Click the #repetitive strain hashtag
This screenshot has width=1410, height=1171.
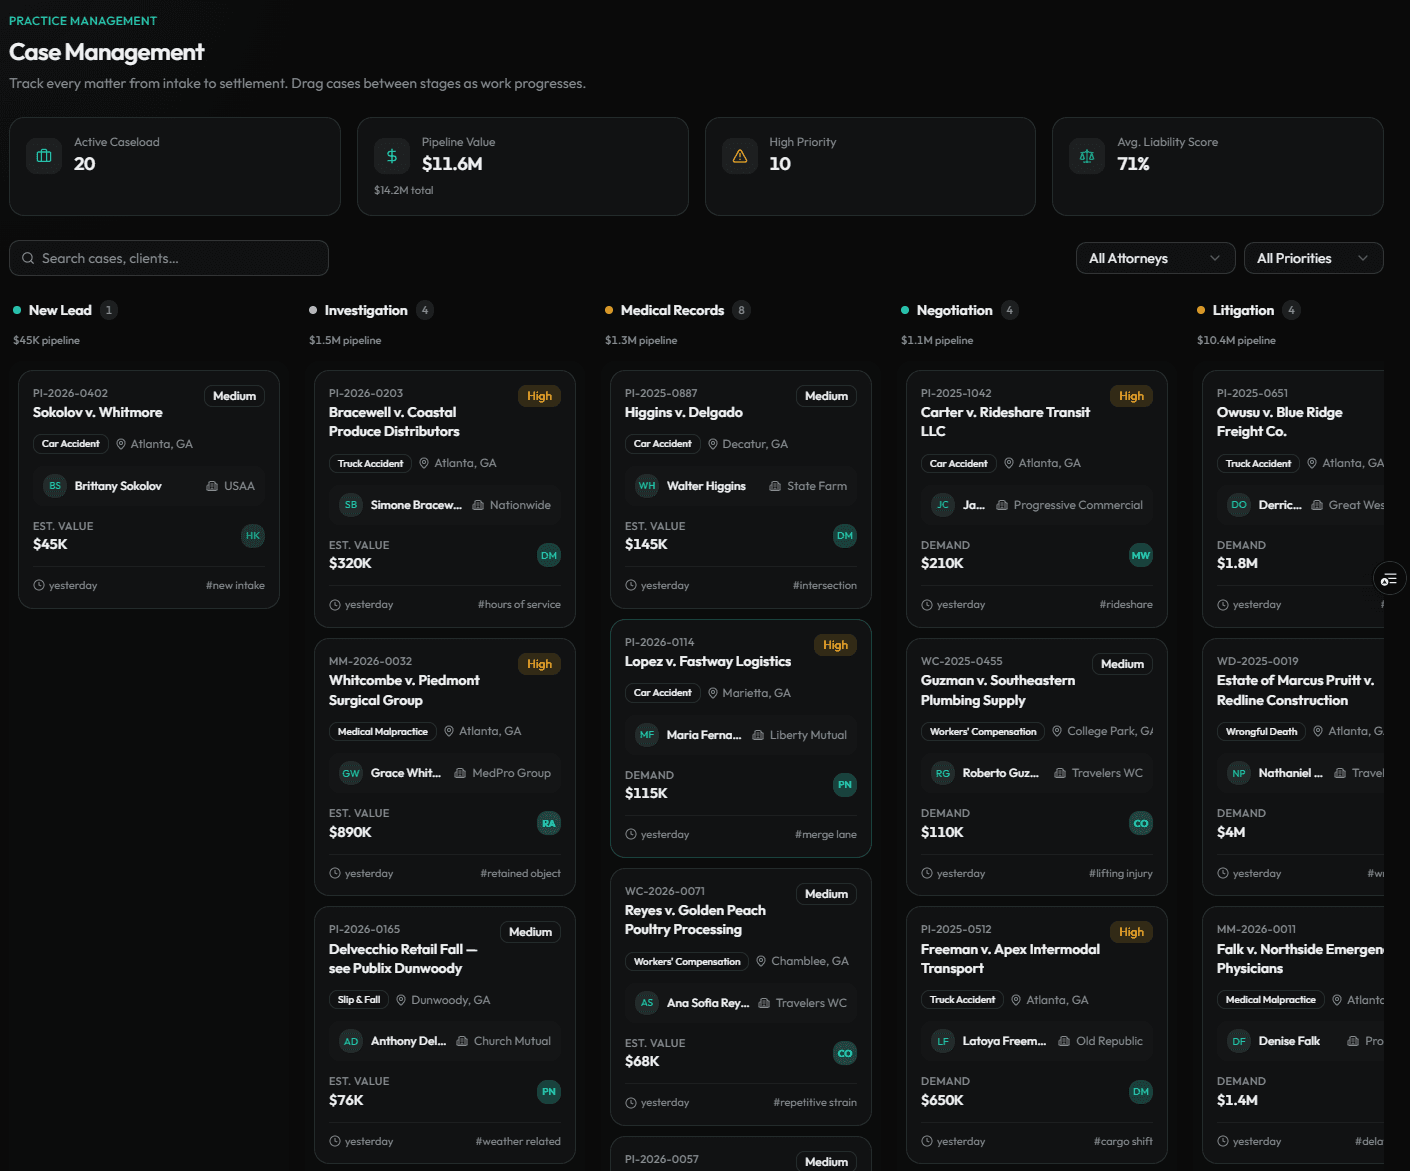814,1102
